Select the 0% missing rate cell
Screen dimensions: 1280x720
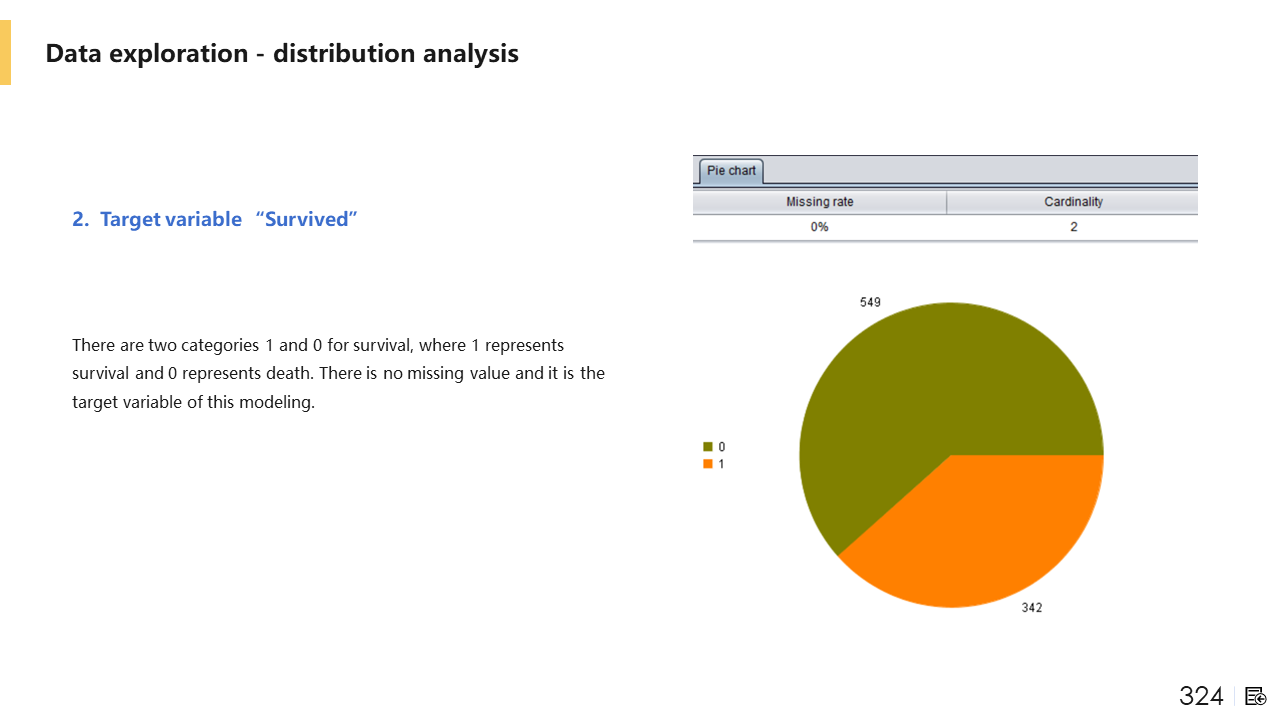tap(819, 227)
